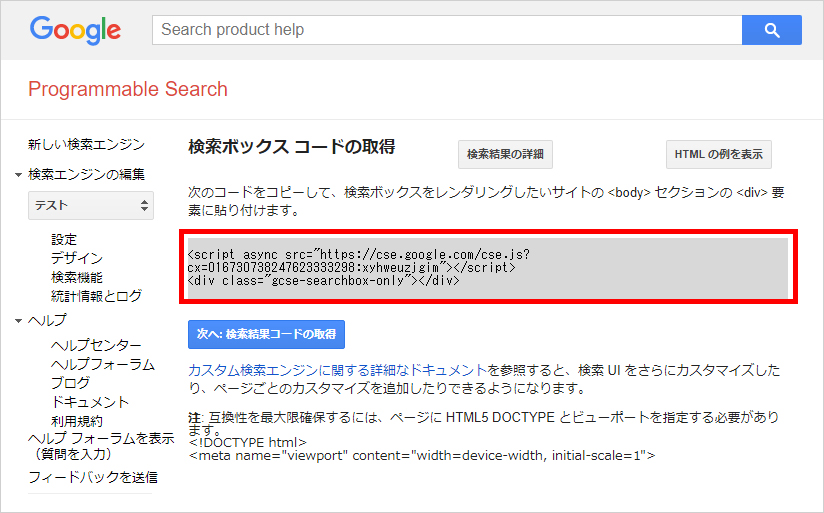Click 次へ: 検索結果コードの取得 button

[x=266, y=334]
